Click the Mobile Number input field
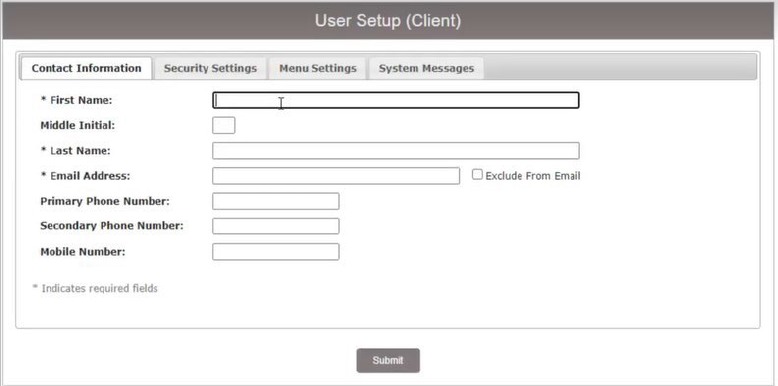This screenshot has height=386, width=778. tap(276, 252)
